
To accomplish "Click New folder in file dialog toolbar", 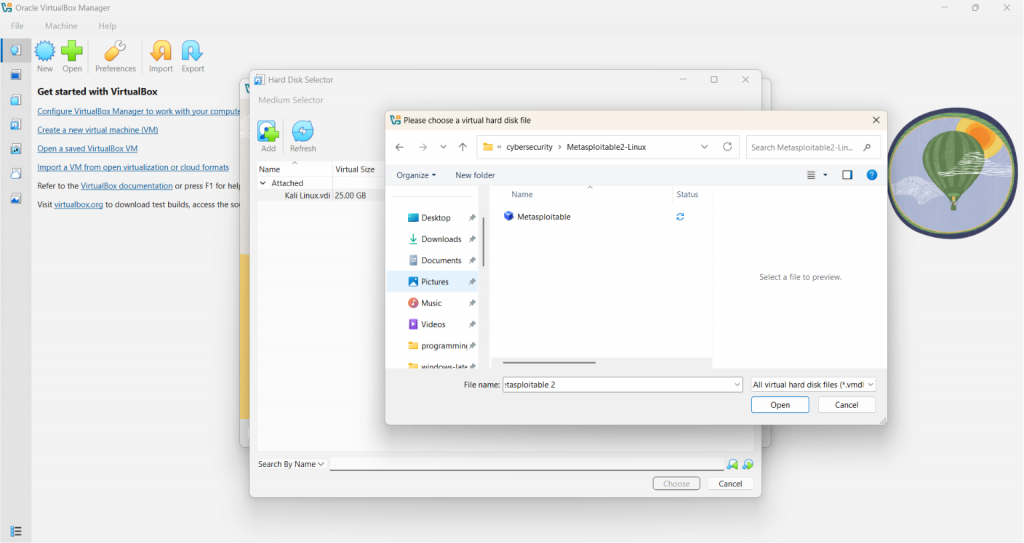I will click(x=475, y=175).
